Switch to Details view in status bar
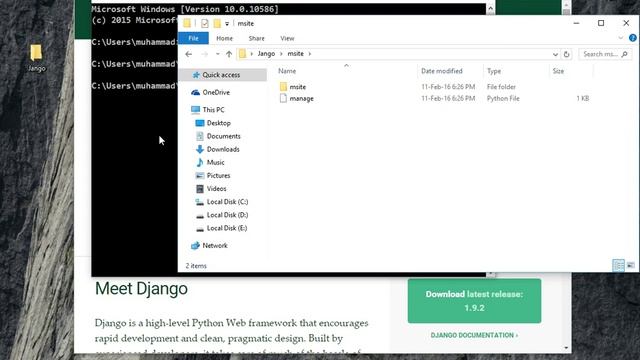Image resolution: width=640 pixels, height=360 pixels. 618,265
